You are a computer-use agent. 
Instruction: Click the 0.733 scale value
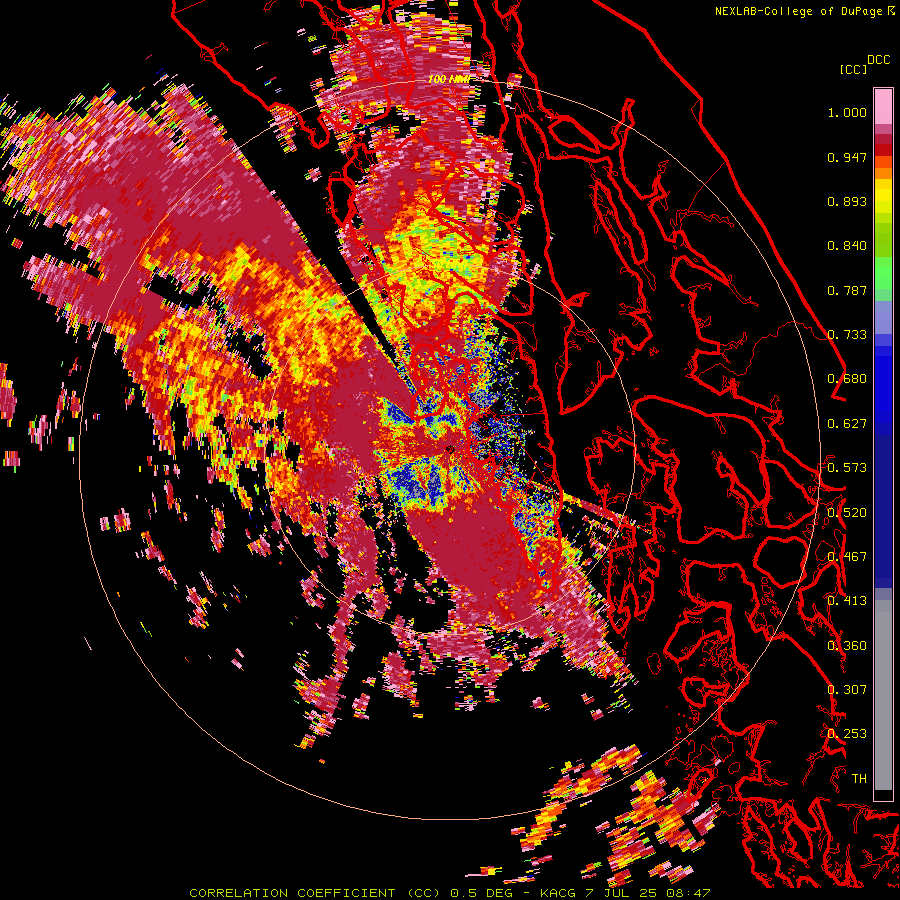pos(847,335)
